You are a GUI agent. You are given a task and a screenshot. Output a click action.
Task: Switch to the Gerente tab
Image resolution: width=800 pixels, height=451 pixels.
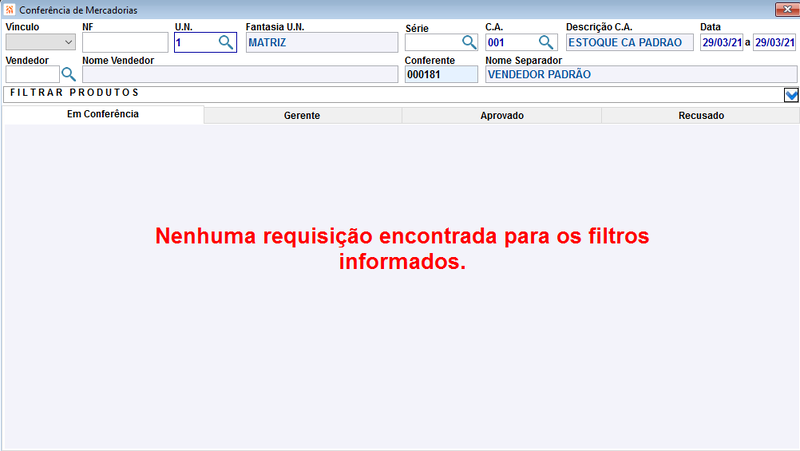coord(302,116)
